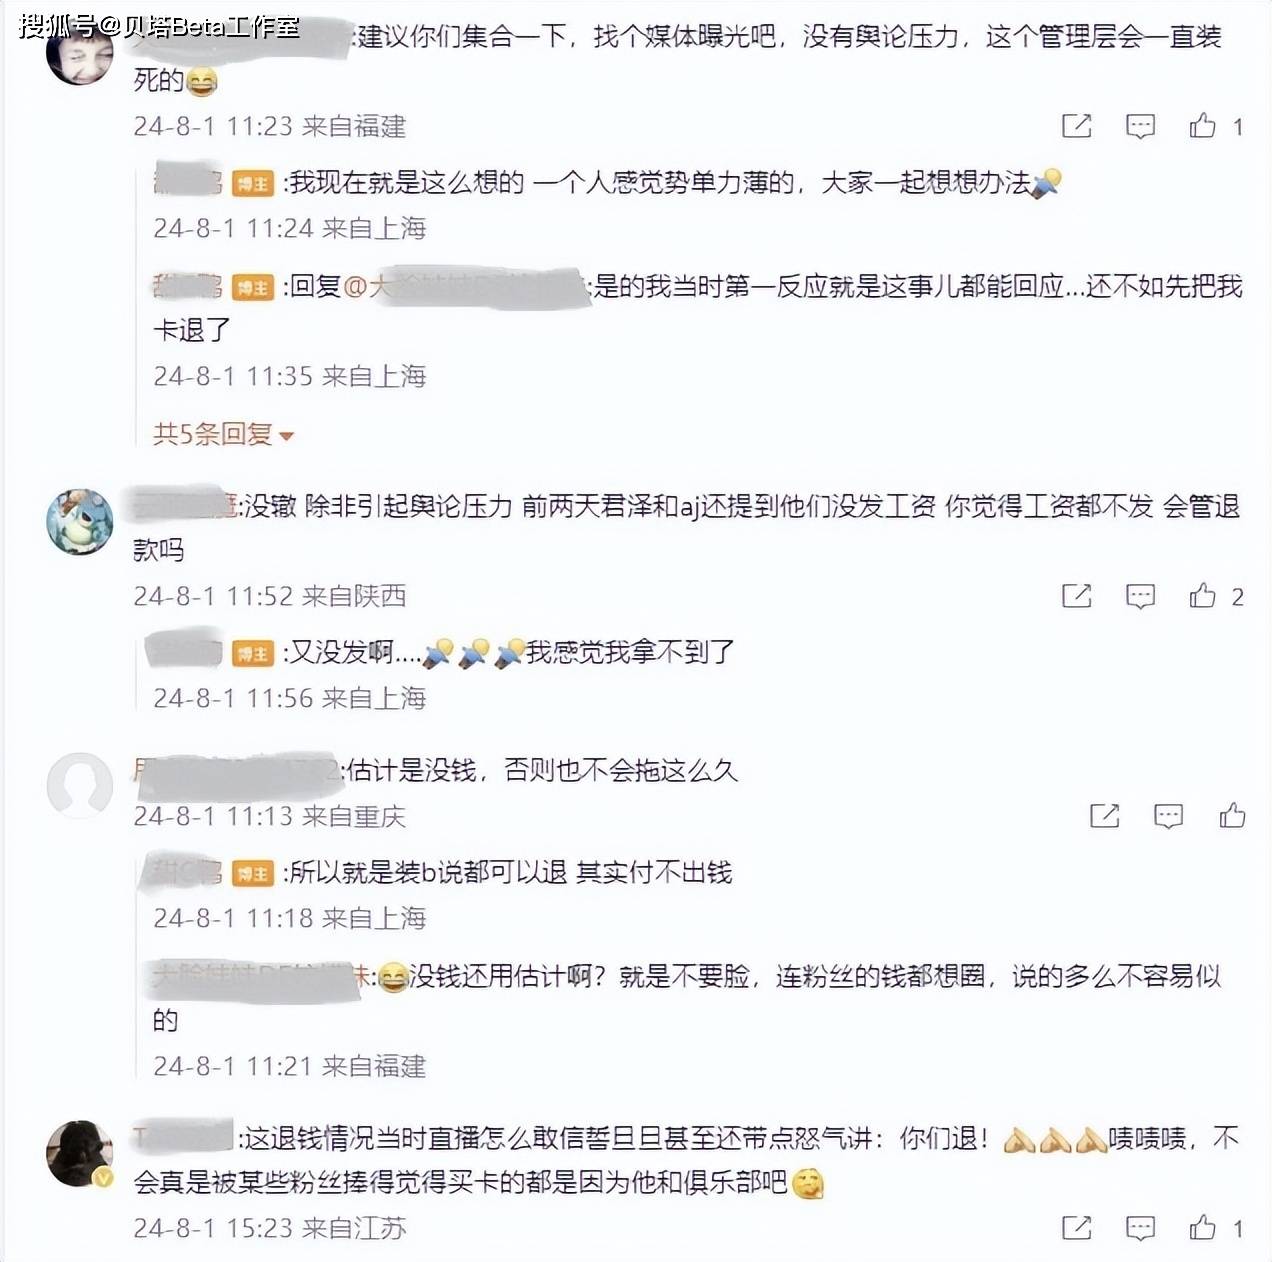Open the default gray avatar profile
Viewport: 1272px width, 1262px height.
[x=80, y=786]
